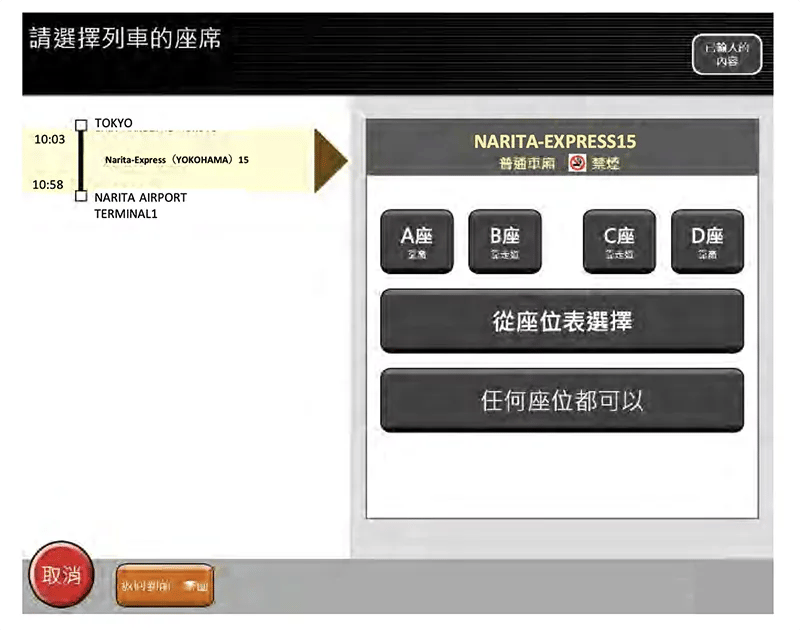Click the 普通車廂 car class label
The height and width of the screenshot is (631, 800).
click(527, 163)
